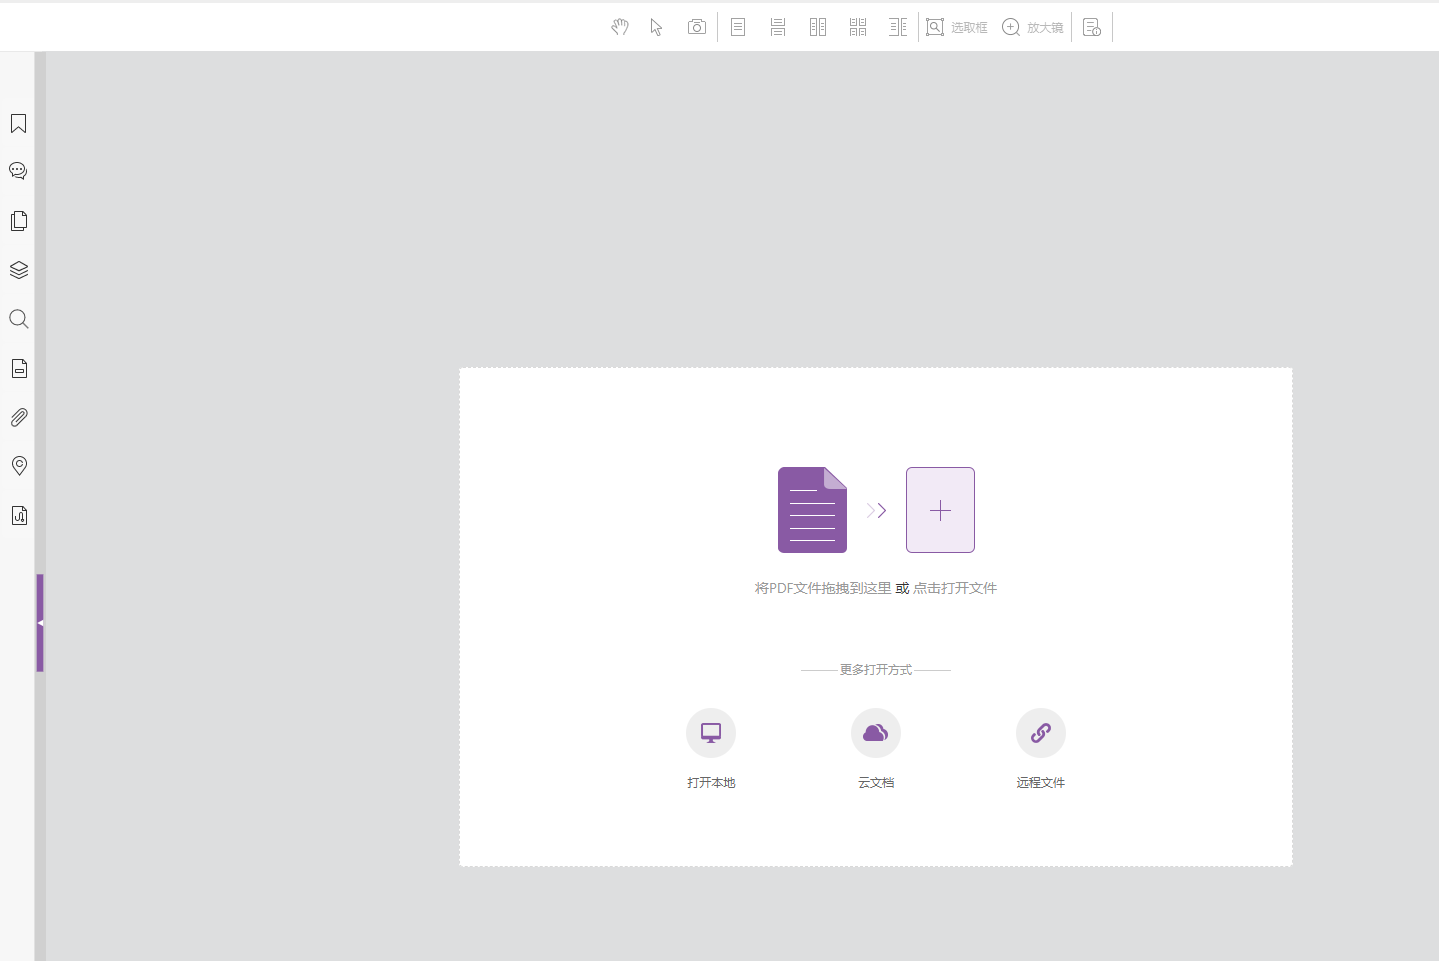
Task: Click the plus box to open file
Action: pyautogui.click(x=940, y=510)
